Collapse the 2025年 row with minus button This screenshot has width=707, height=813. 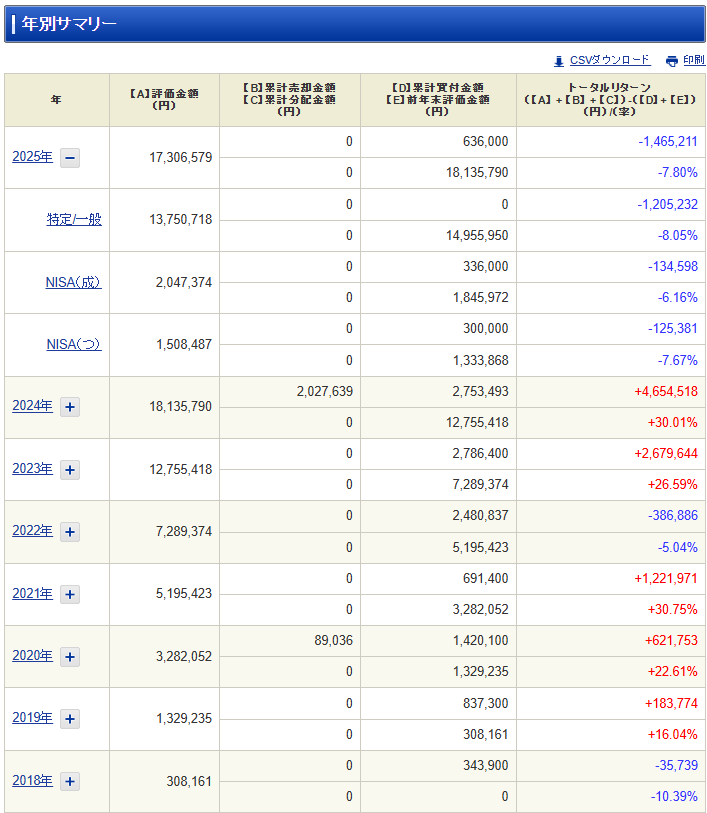click(x=70, y=158)
